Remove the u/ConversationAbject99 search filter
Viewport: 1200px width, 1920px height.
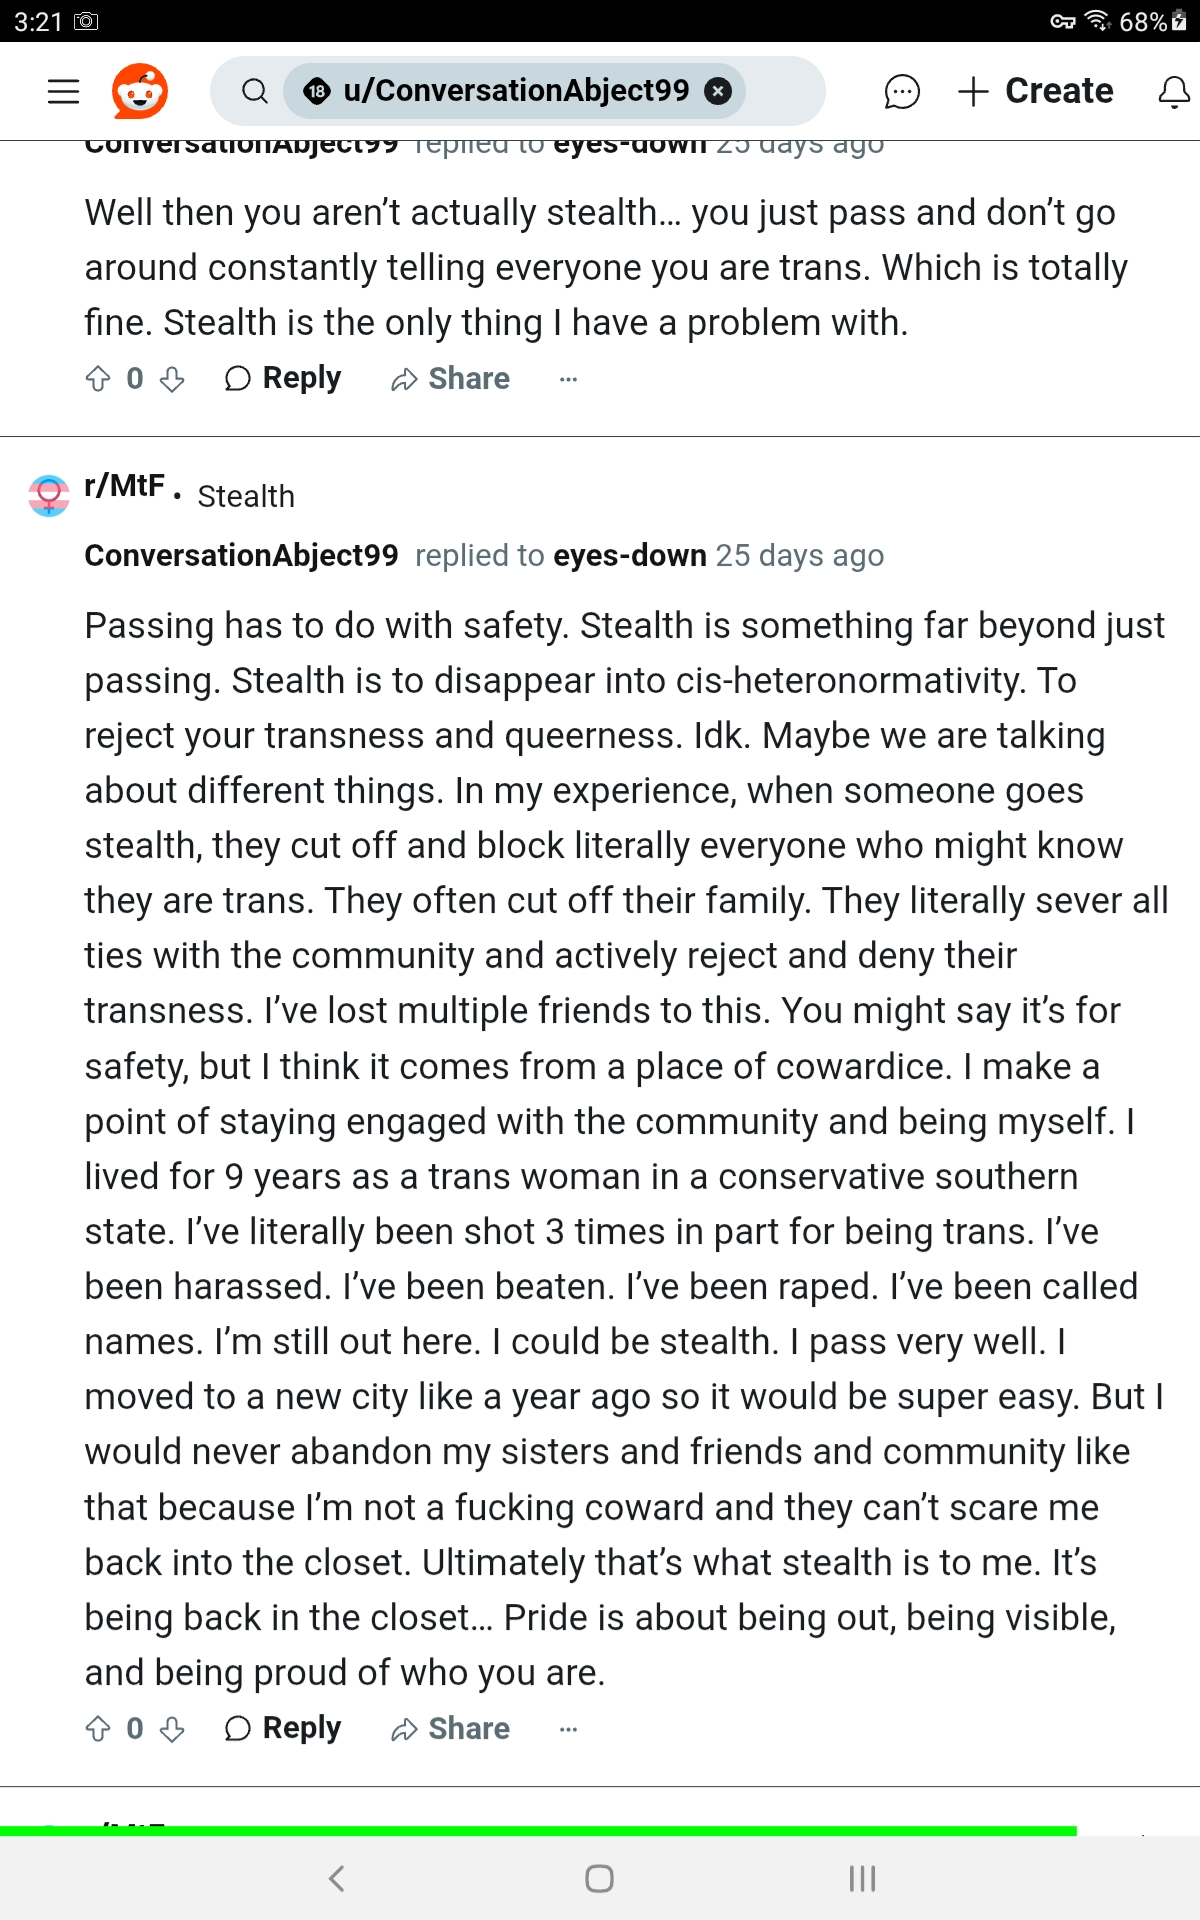point(717,91)
